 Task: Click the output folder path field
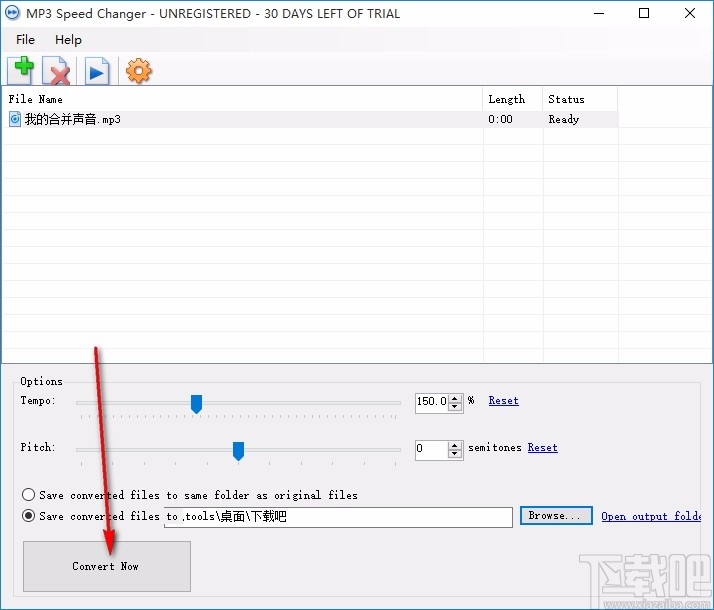coord(338,517)
